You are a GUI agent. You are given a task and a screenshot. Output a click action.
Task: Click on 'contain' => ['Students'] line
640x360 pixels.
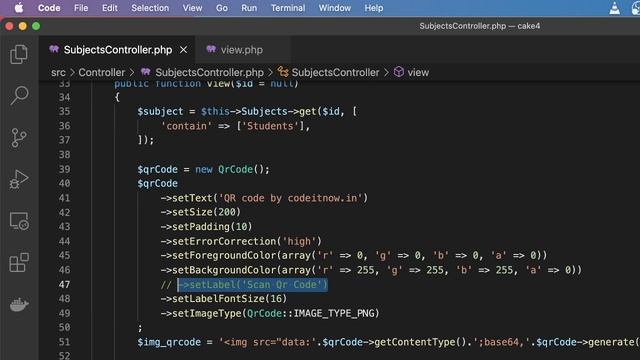[x=236, y=126]
